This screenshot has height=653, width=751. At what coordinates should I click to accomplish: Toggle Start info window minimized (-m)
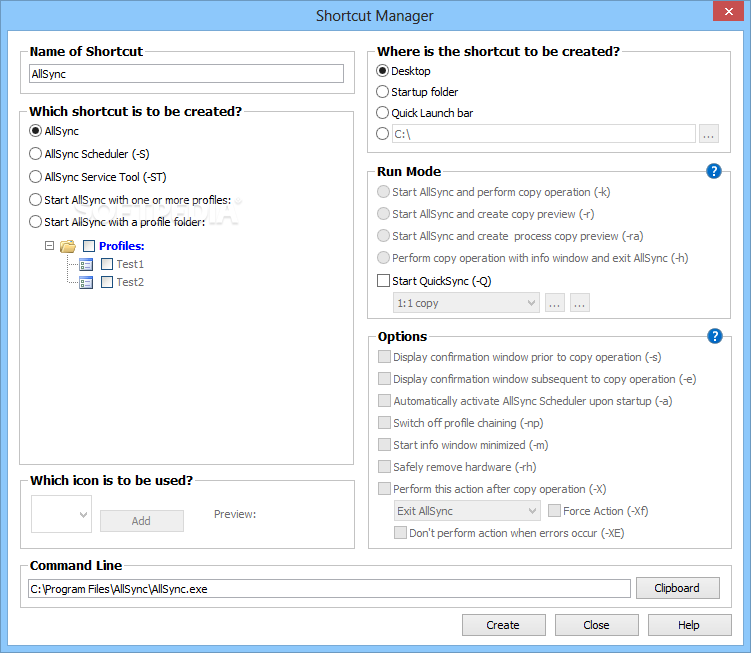pyautogui.click(x=384, y=445)
